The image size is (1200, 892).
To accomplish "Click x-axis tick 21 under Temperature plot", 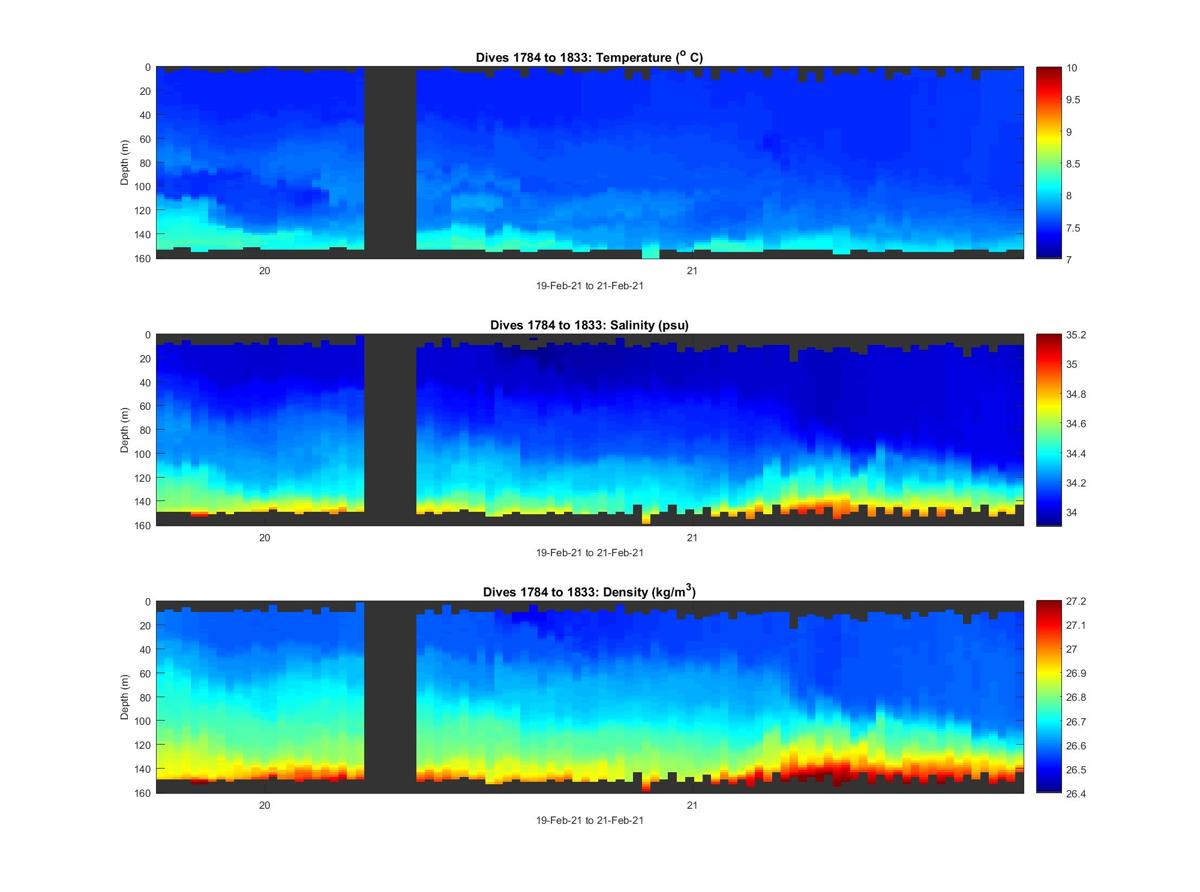I will [692, 270].
